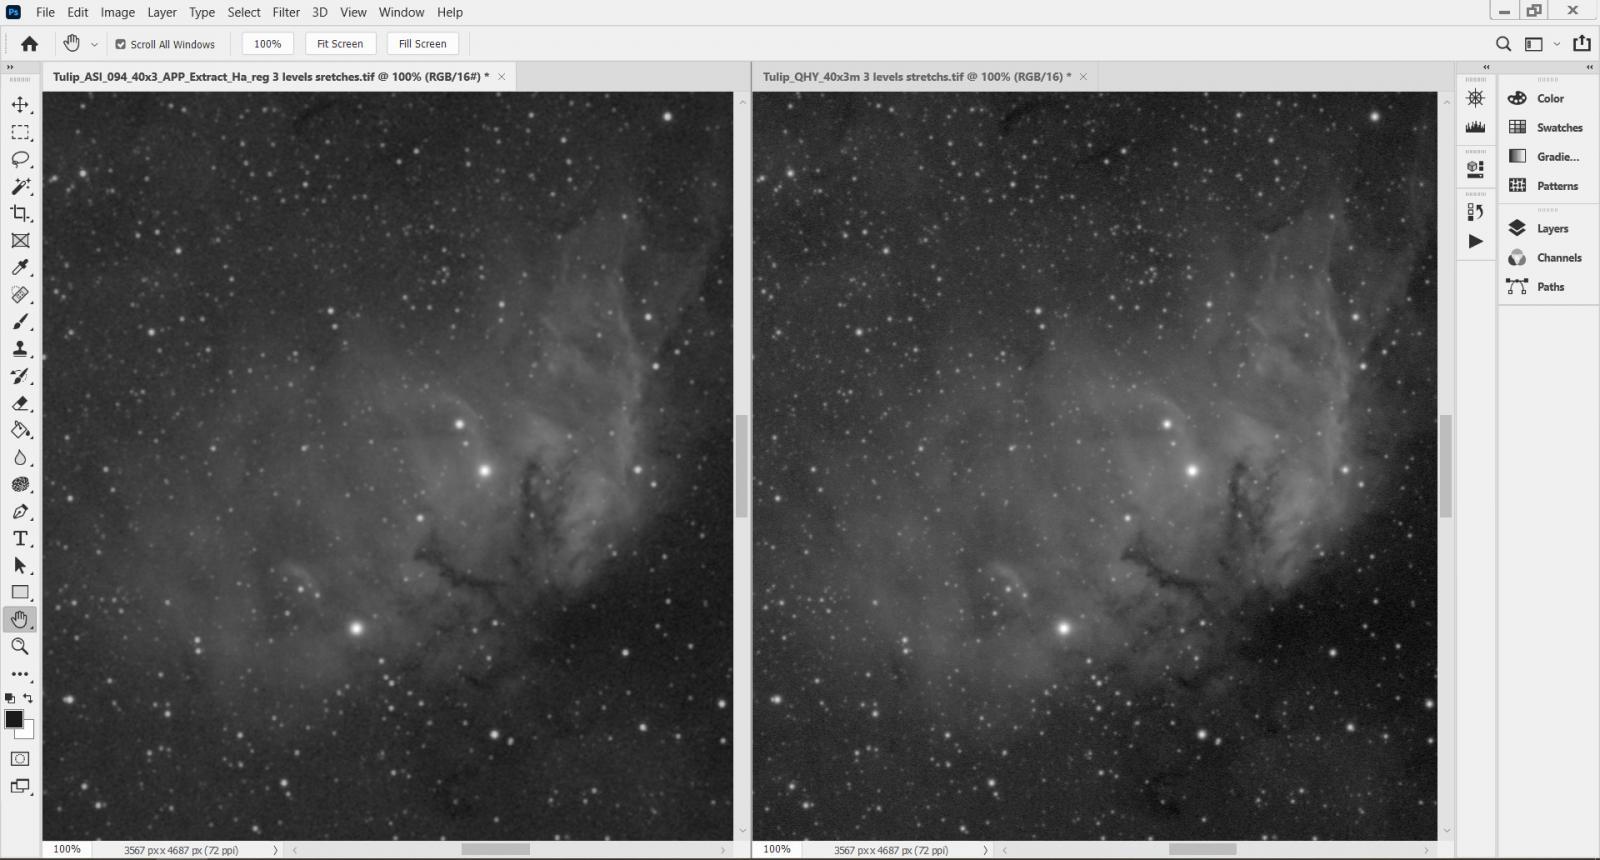The width and height of the screenshot is (1600, 860).
Task: Select the Move tool
Action: (20, 105)
